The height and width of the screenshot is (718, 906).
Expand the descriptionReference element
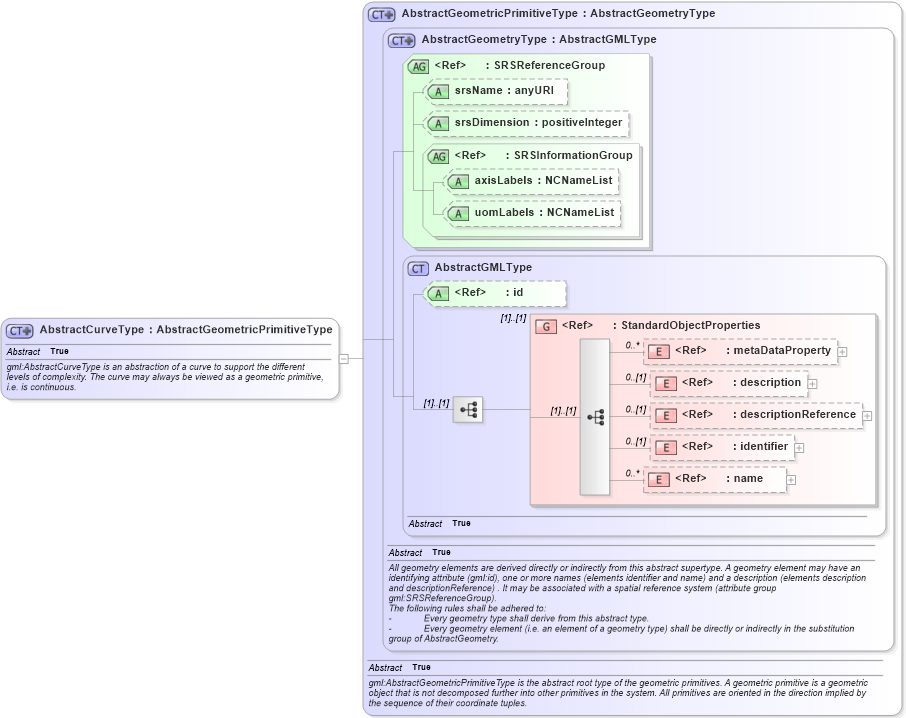[867, 416]
